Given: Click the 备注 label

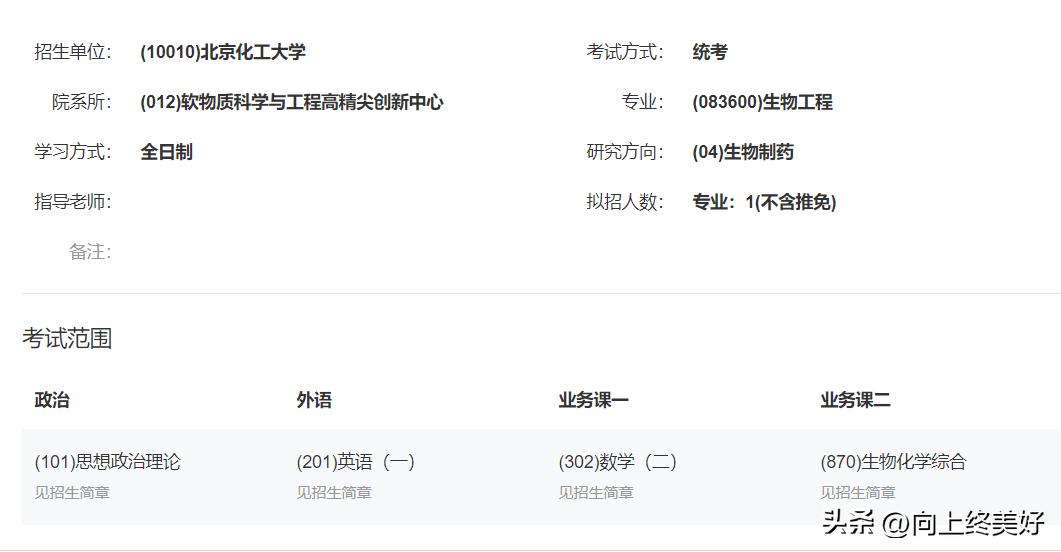Looking at the screenshot, I should pyautogui.click(x=90, y=252).
